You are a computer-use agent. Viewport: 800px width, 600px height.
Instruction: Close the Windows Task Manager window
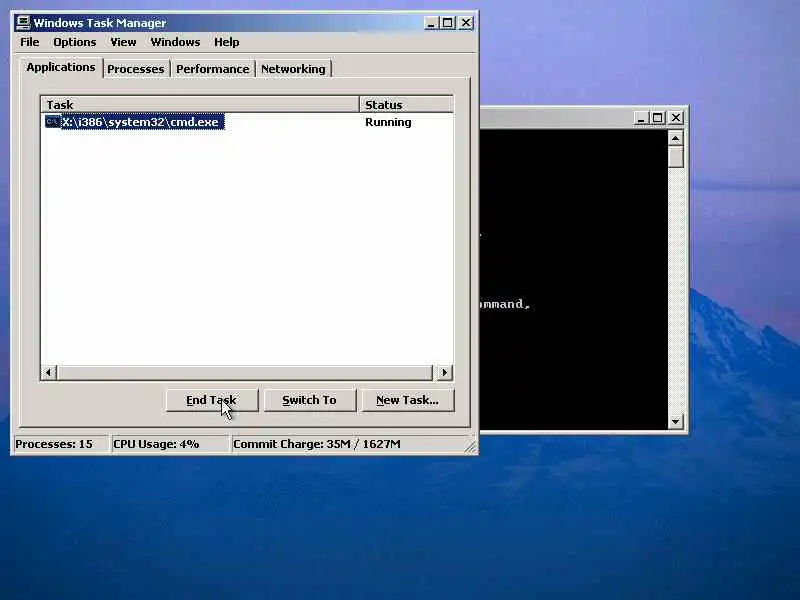click(x=466, y=23)
